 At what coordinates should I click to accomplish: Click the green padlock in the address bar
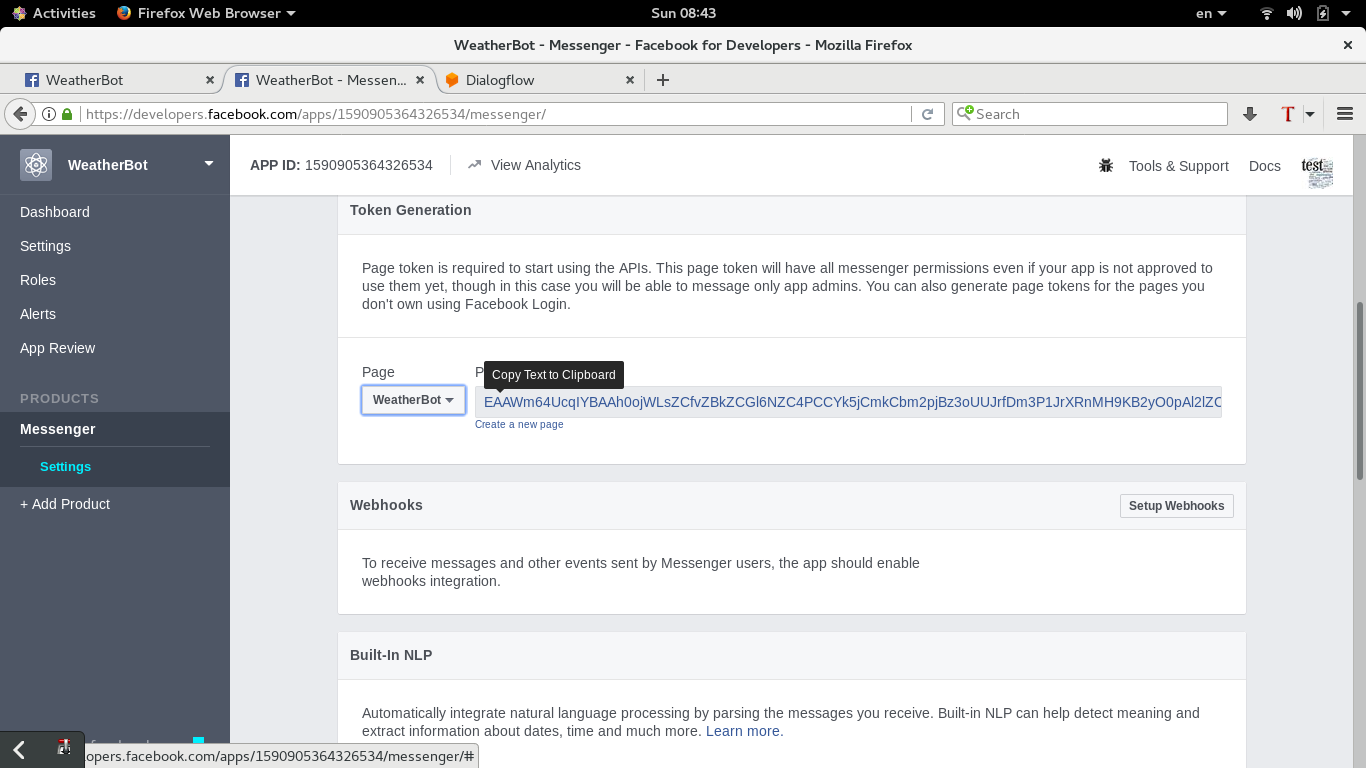(67, 114)
